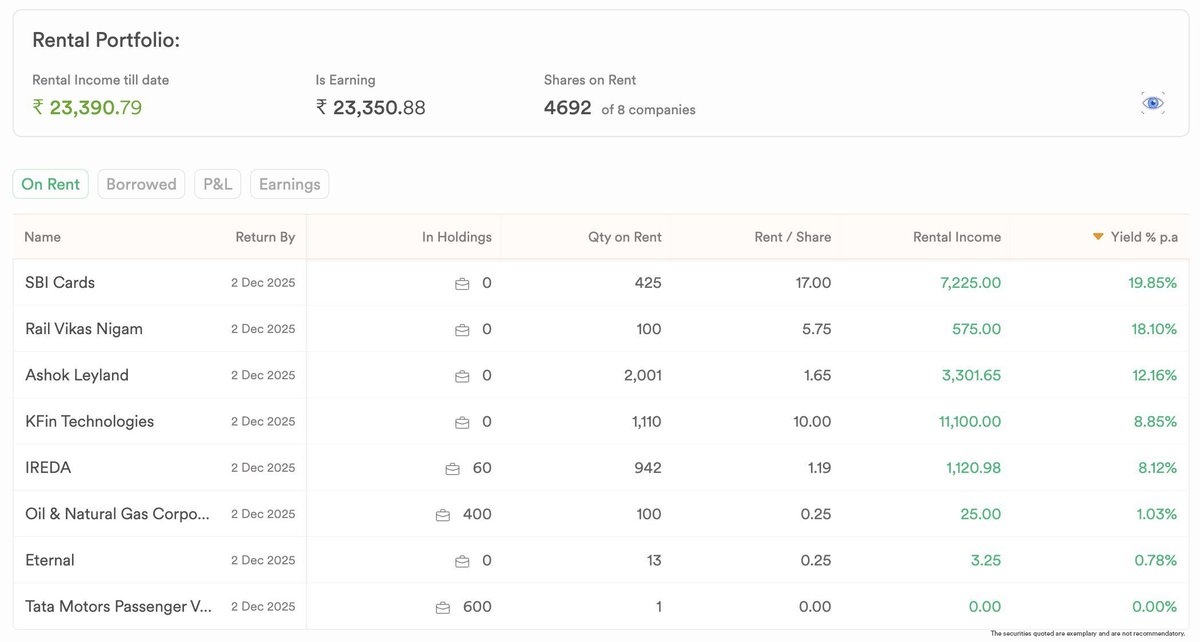1200x642 pixels.
Task: Open the Rail Vikas Nigam stock name
Action: point(84,329)
